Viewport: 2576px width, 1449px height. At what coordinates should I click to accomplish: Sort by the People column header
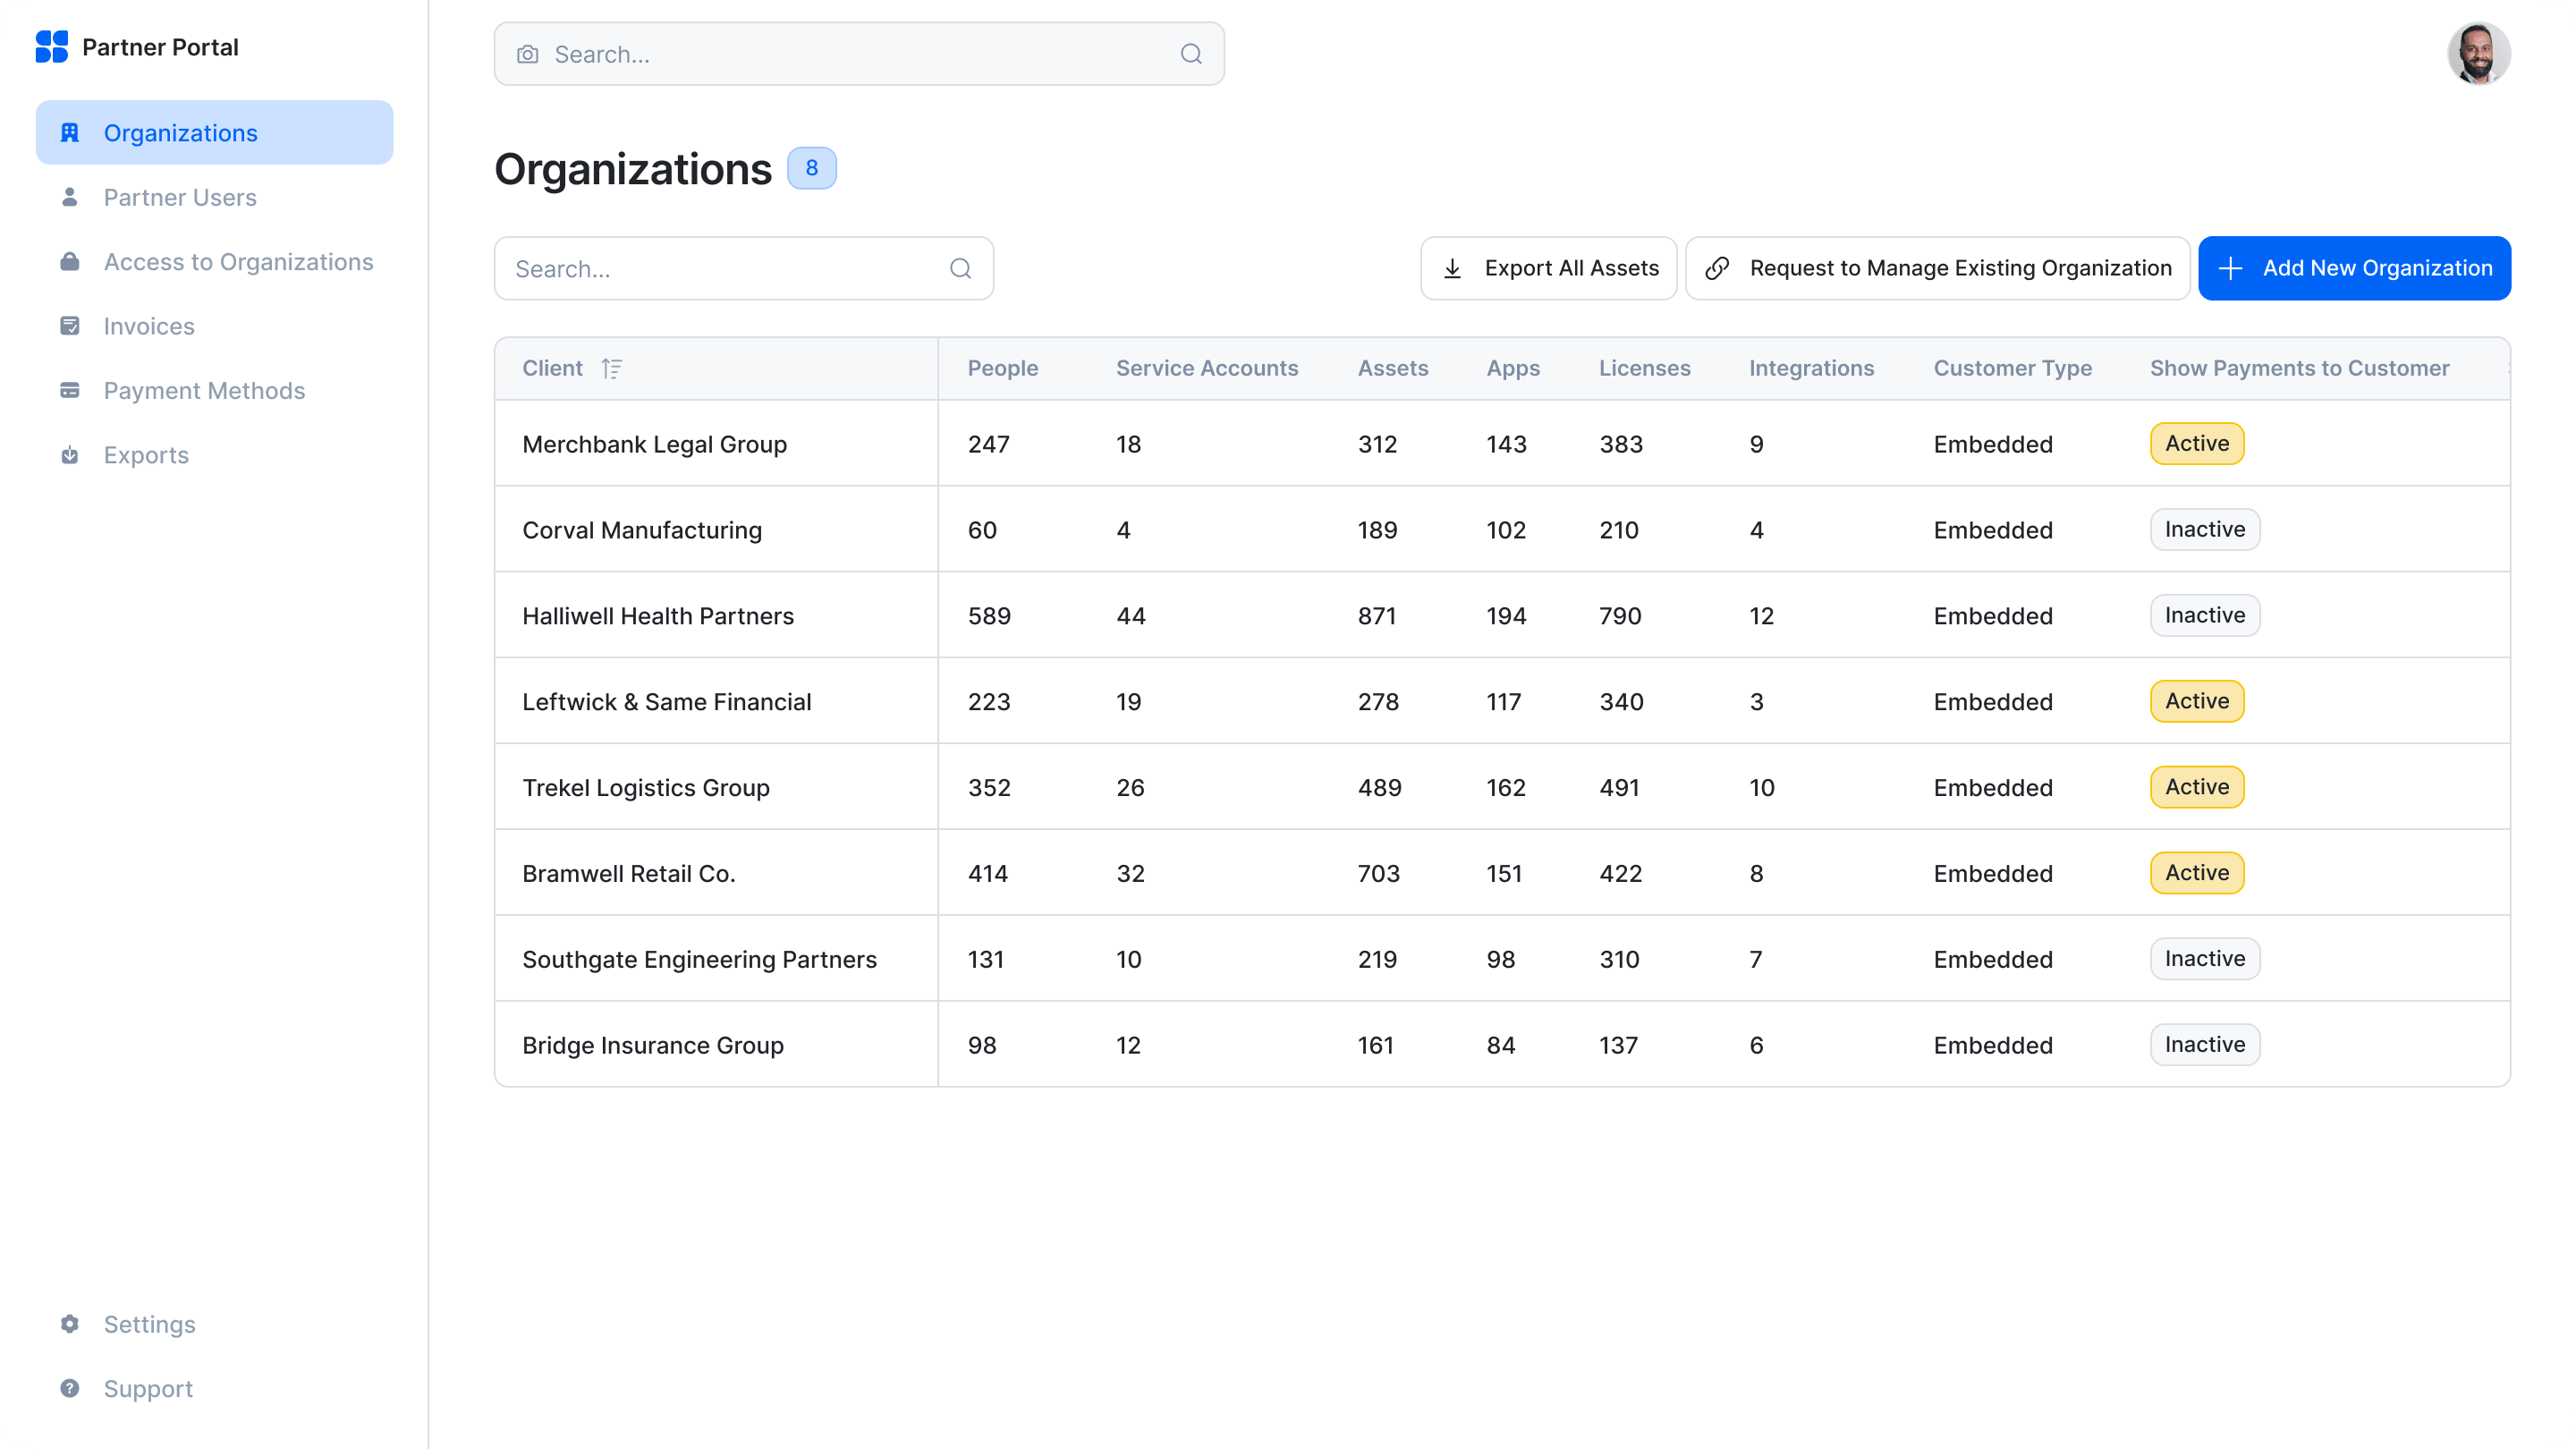coord(1003,368)
